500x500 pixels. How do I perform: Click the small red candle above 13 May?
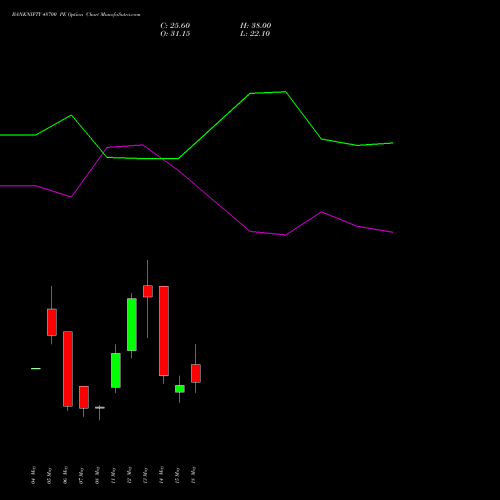(148, 291)
